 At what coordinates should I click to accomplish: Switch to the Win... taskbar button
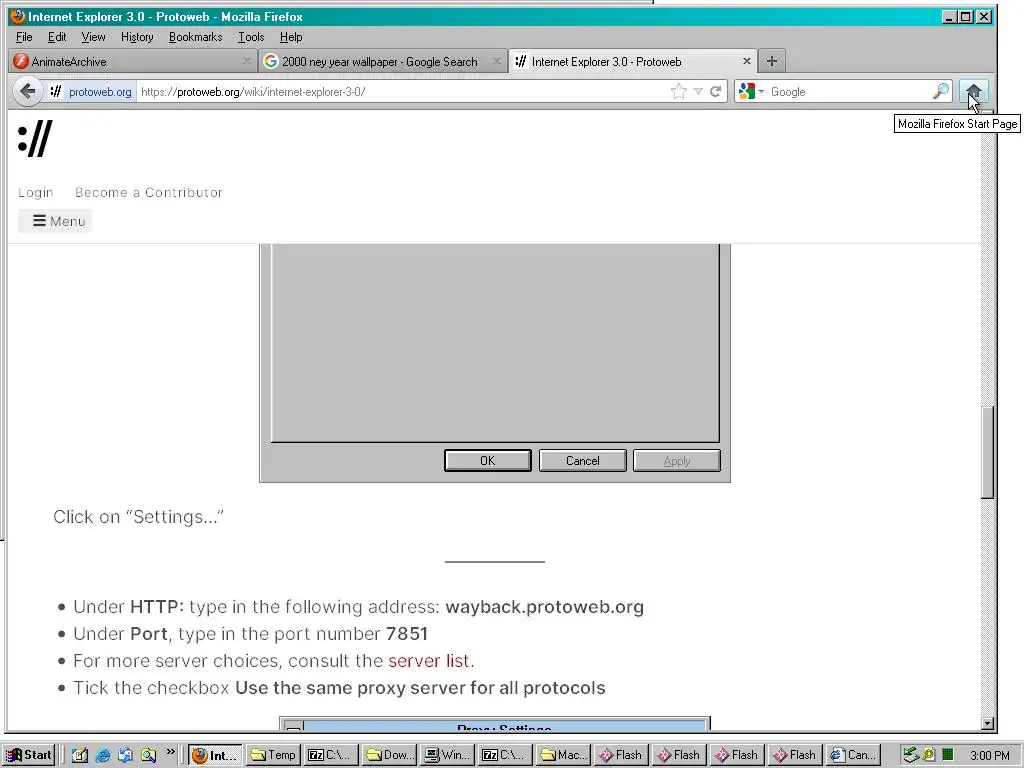(447, 755)
